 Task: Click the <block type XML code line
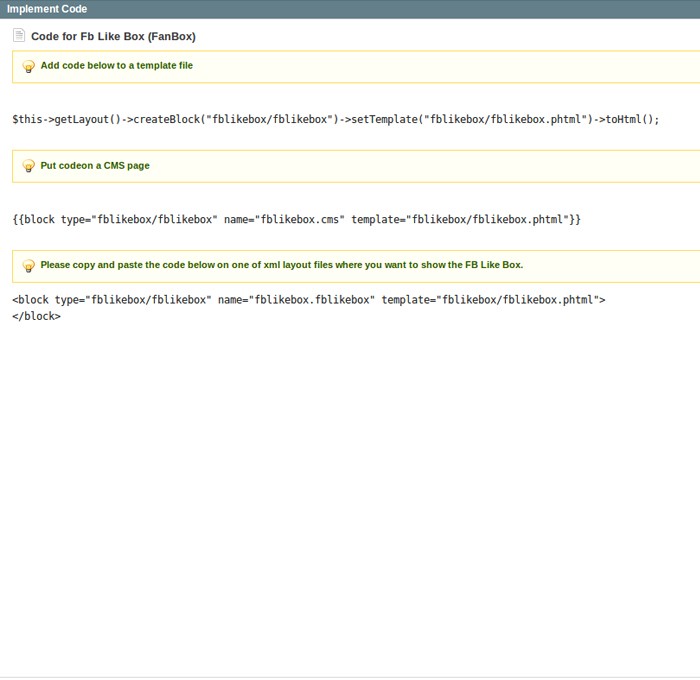[308, 300]
